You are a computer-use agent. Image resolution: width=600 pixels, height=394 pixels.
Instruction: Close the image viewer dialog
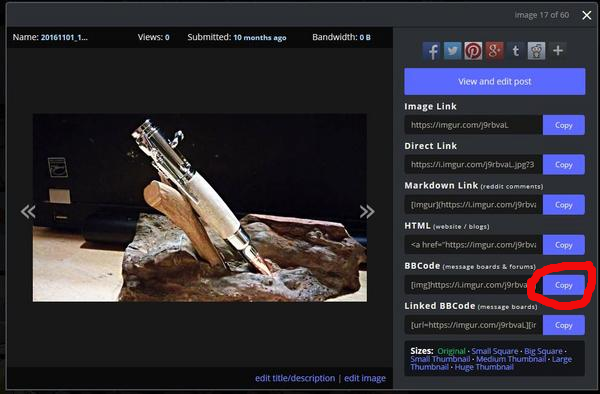pos(586,15)
